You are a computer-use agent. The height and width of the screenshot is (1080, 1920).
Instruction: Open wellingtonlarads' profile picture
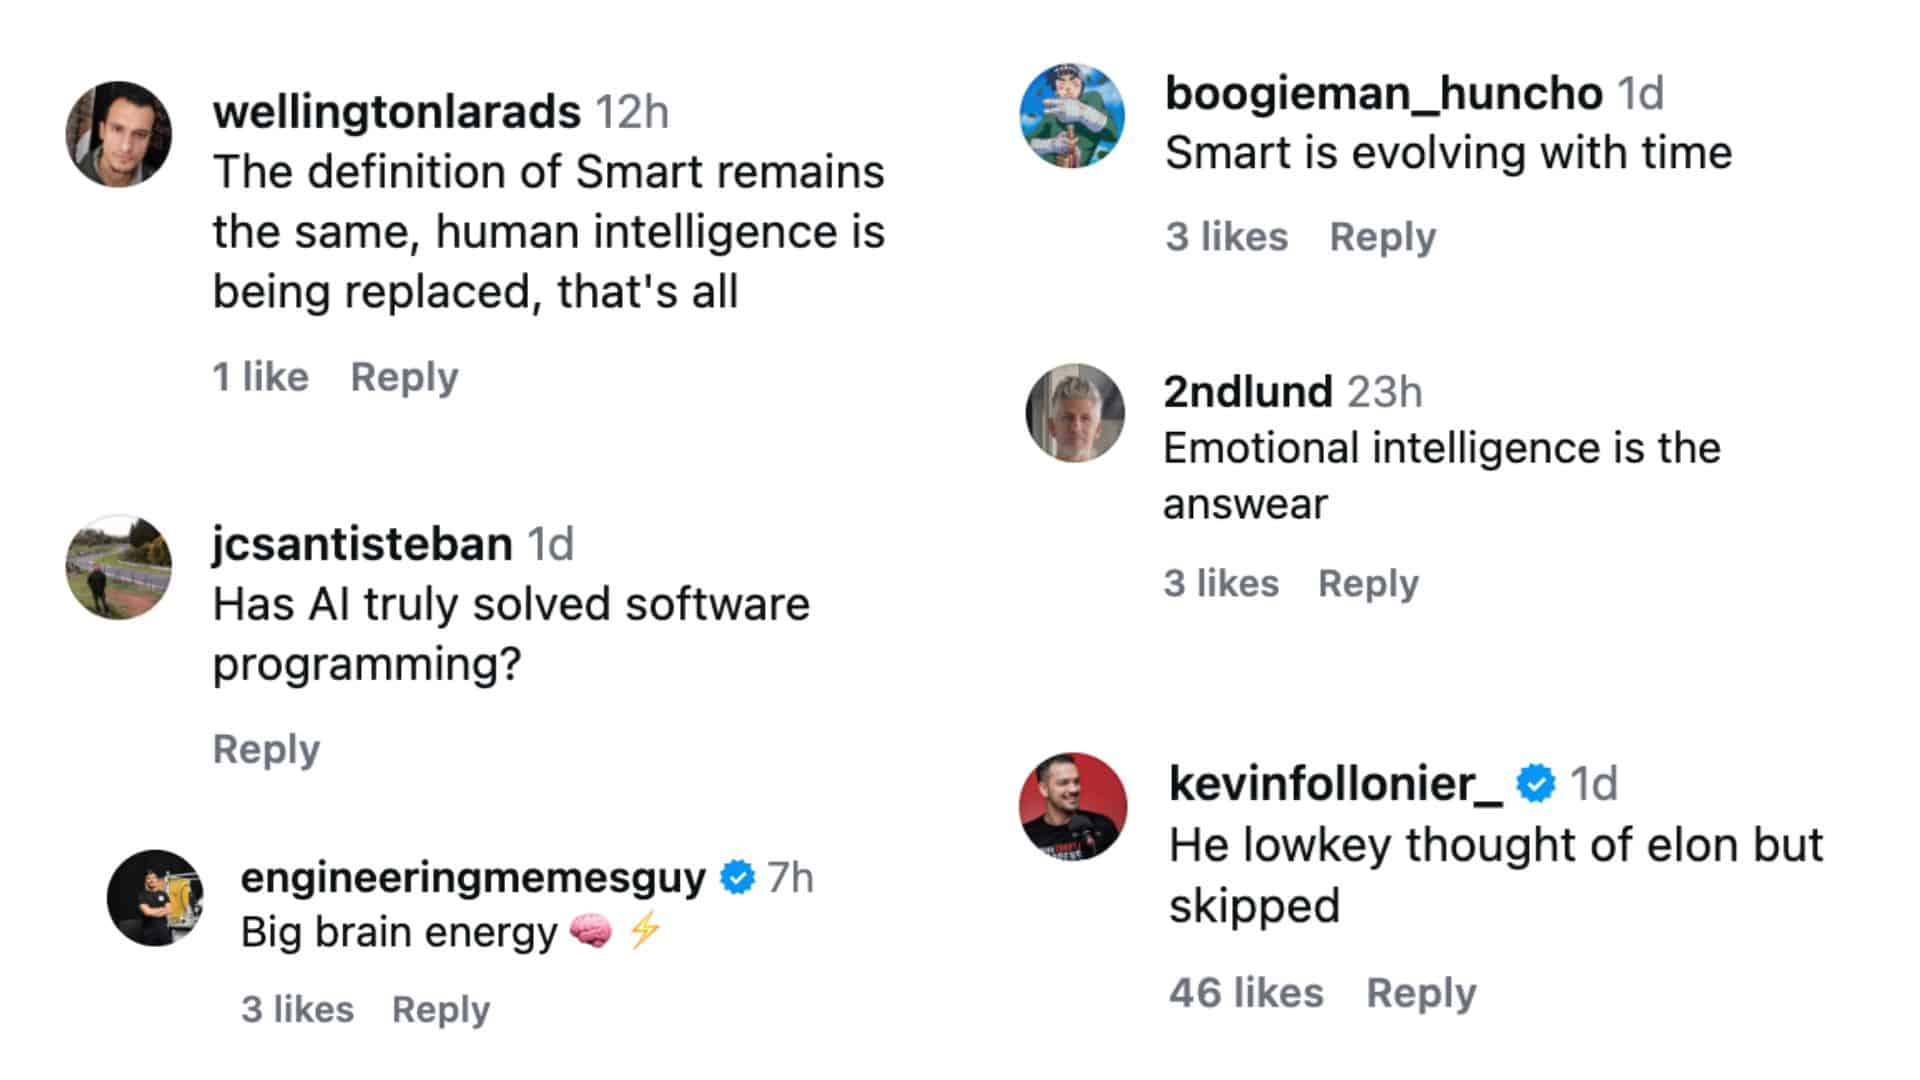(119, 135)
